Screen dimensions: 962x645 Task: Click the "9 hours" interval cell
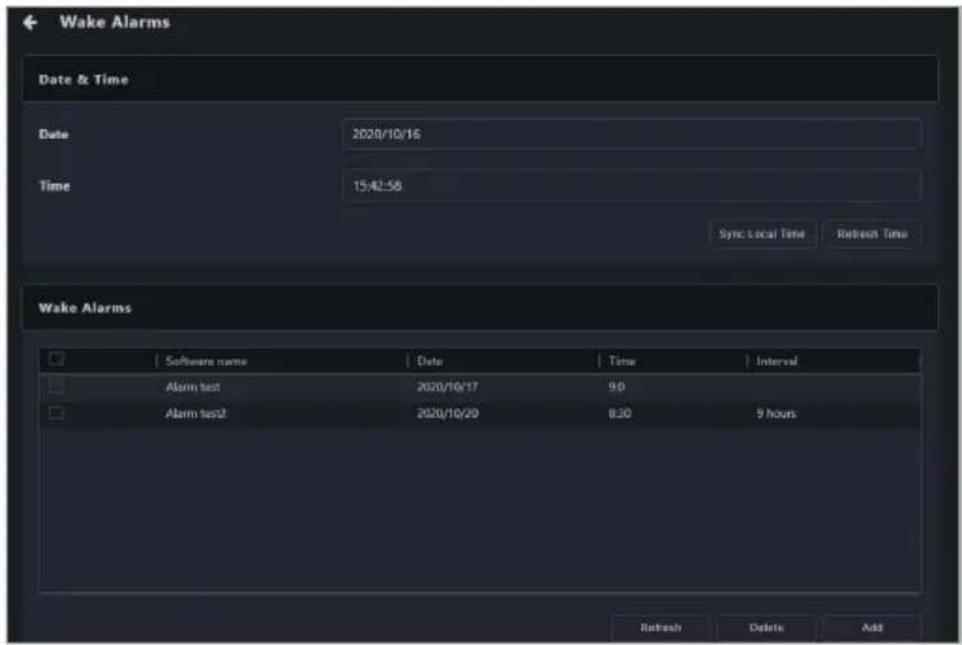coord(776,413)
